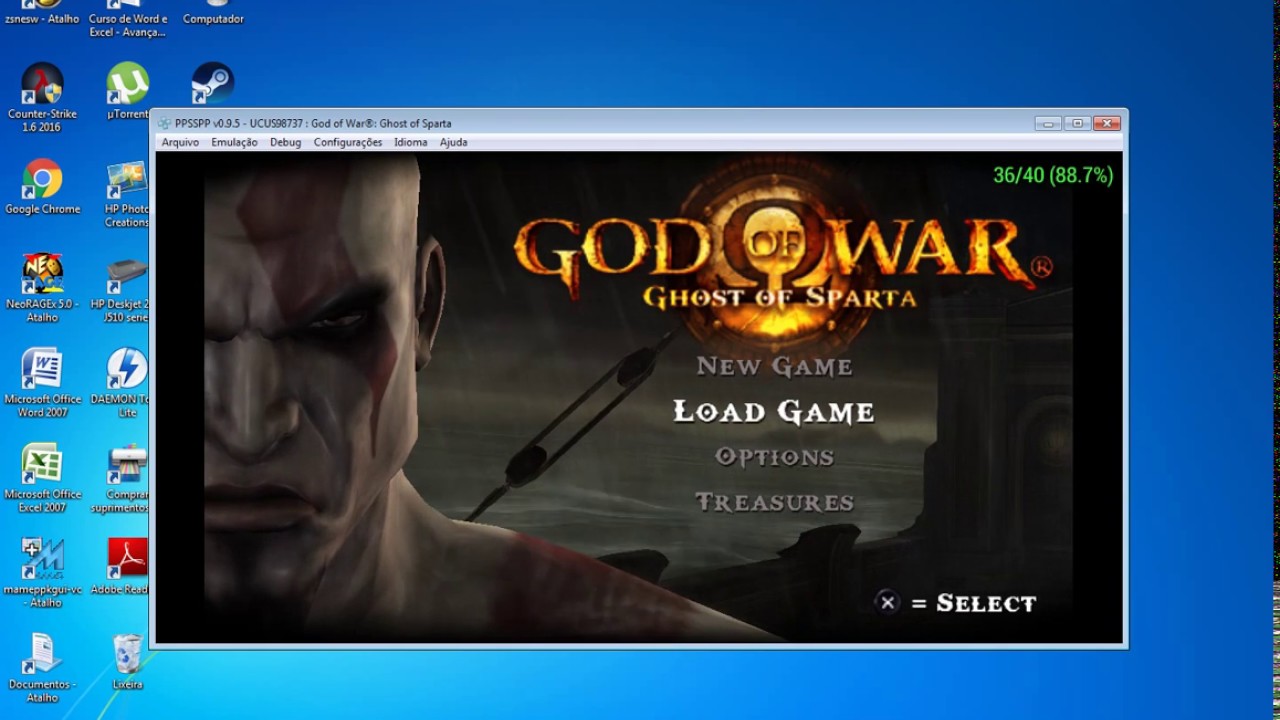Click the X = Select button prompt
This screenshot has width=1280, height=720.
(x=956, y=602)
